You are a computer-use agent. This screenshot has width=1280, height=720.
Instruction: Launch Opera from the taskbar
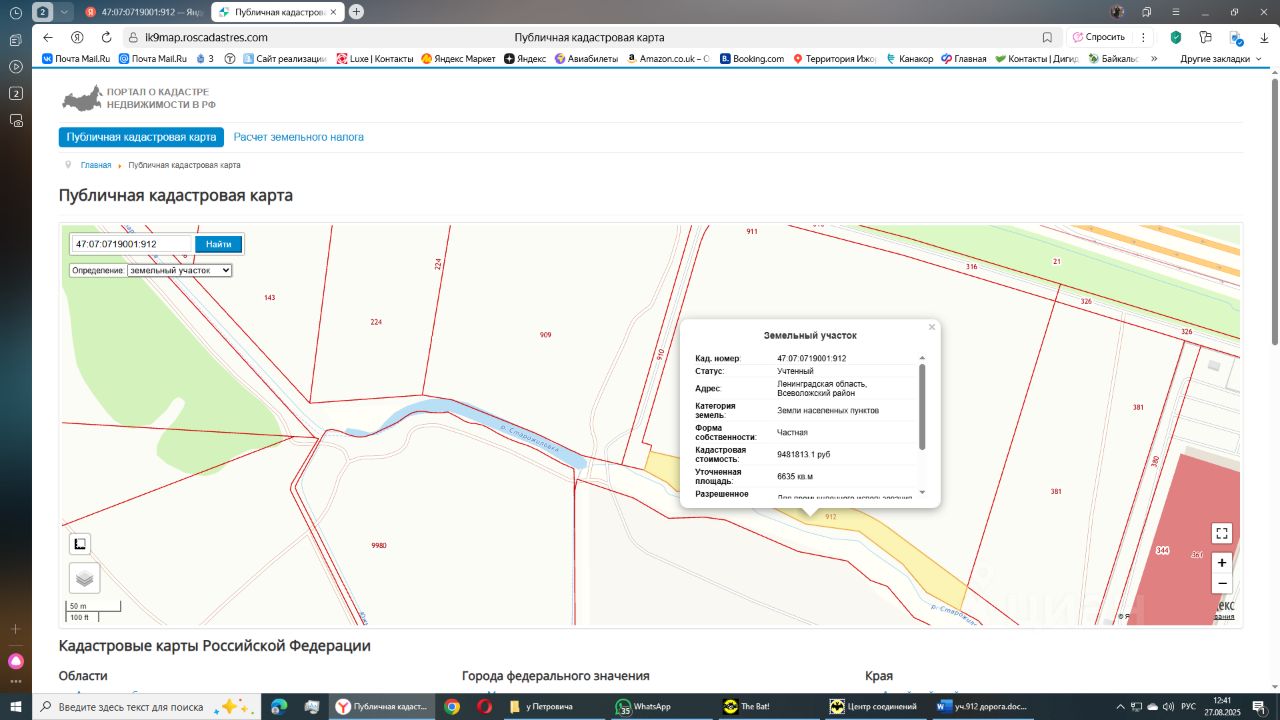click(485, 706)
